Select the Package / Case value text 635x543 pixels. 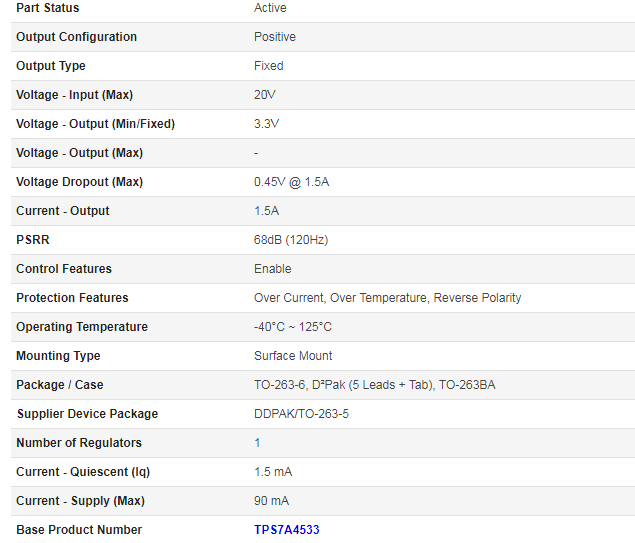click(x=374, y=385)
